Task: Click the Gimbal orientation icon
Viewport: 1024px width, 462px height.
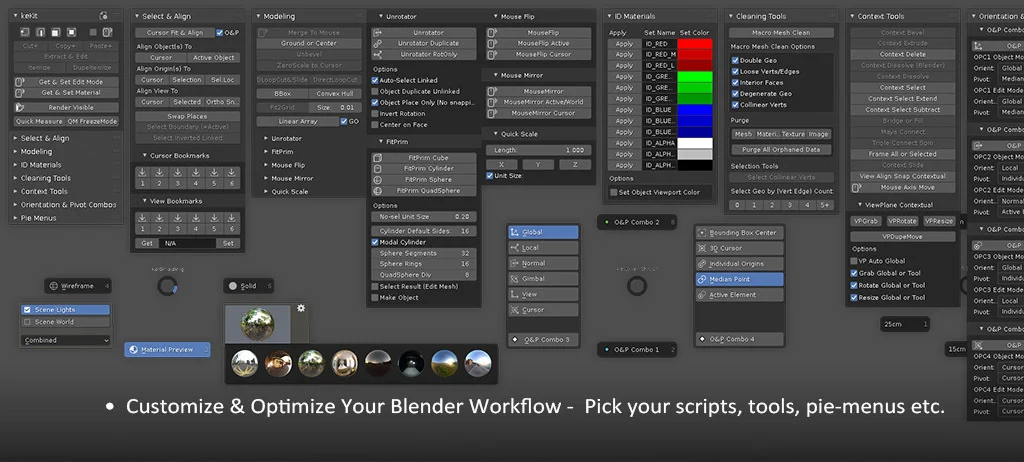Action: tap(515, 279)
